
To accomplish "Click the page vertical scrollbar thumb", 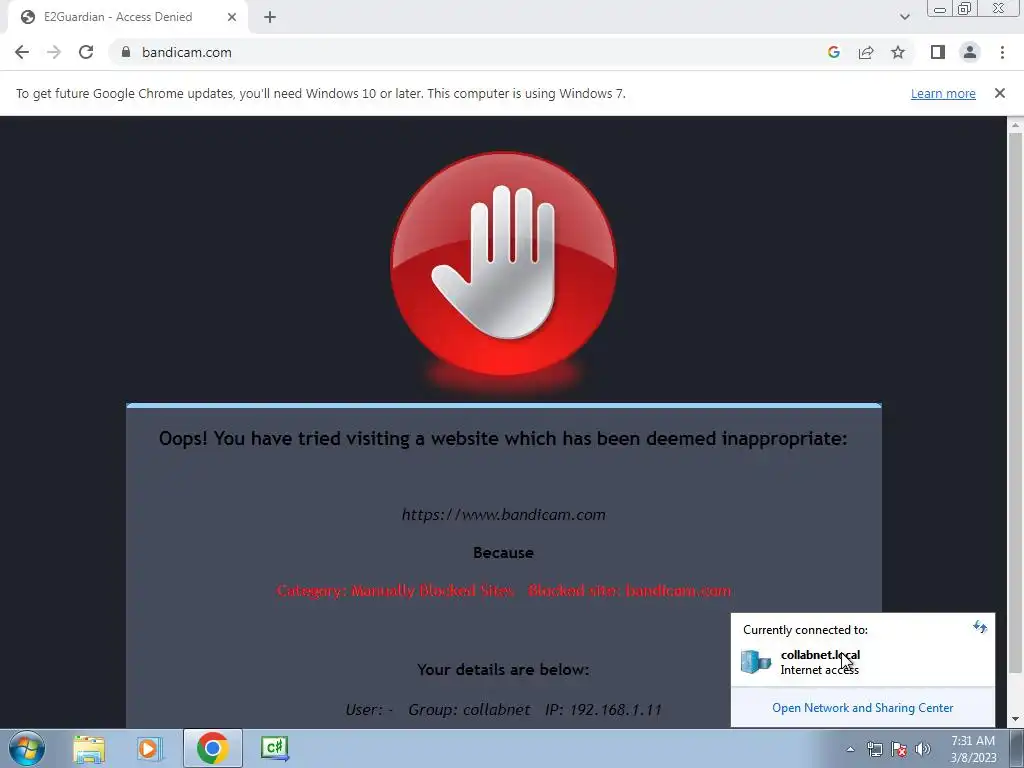I will pyautogui.click(x=1015, y=402).
